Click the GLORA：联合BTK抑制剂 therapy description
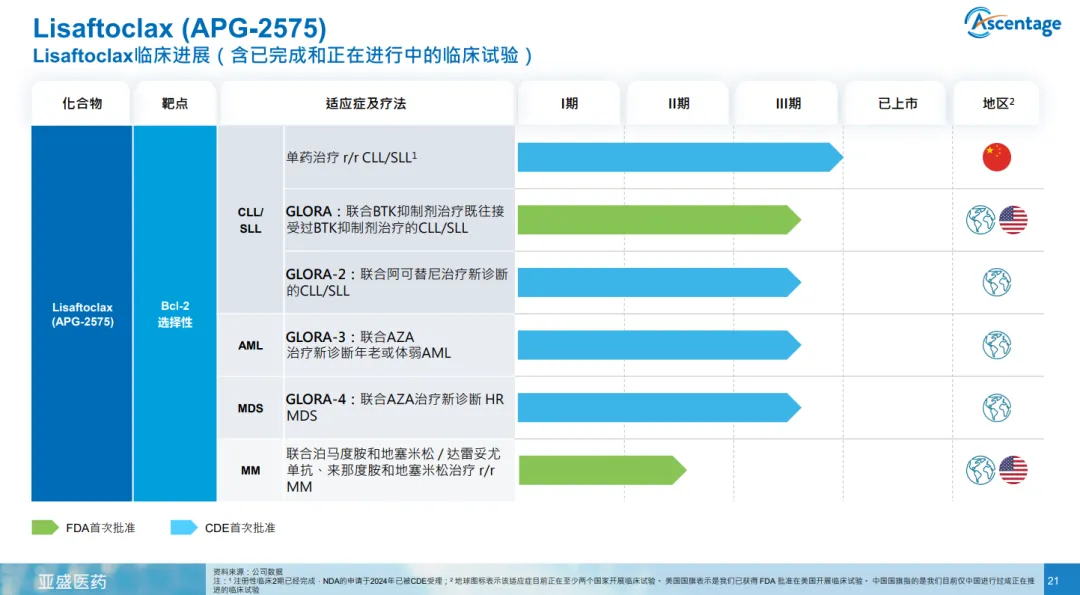 pos(395,220)
